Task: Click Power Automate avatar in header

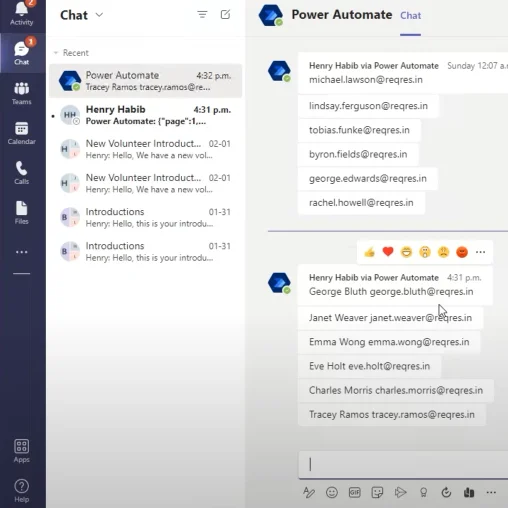Action: (x=271, y=15)
